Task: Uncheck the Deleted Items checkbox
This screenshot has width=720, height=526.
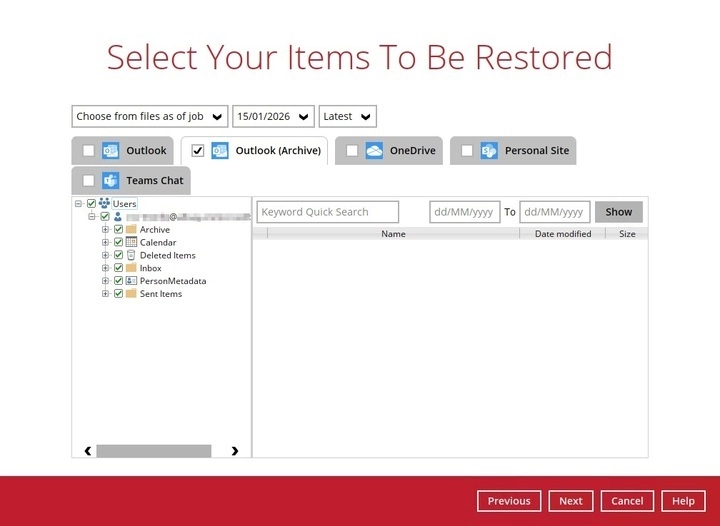Action: (x=118, y=255)
